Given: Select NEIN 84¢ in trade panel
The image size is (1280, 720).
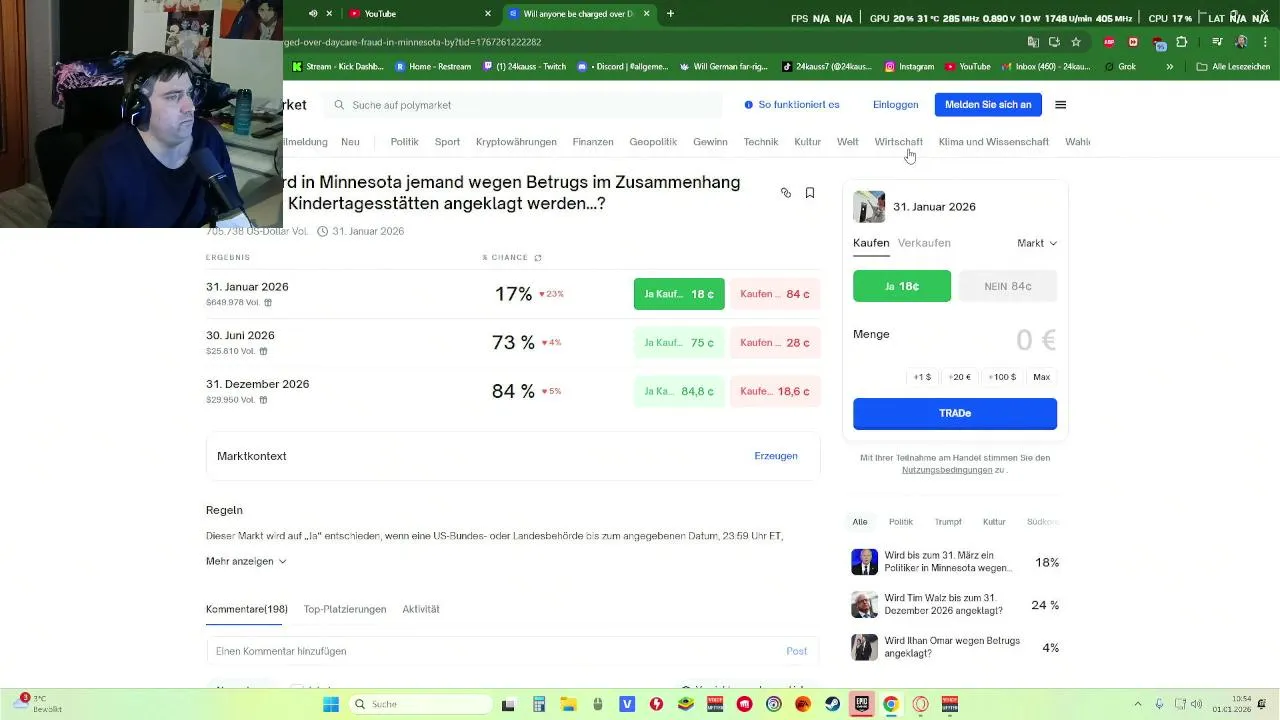Looking at the screenshot, I should coord(1008,286).
